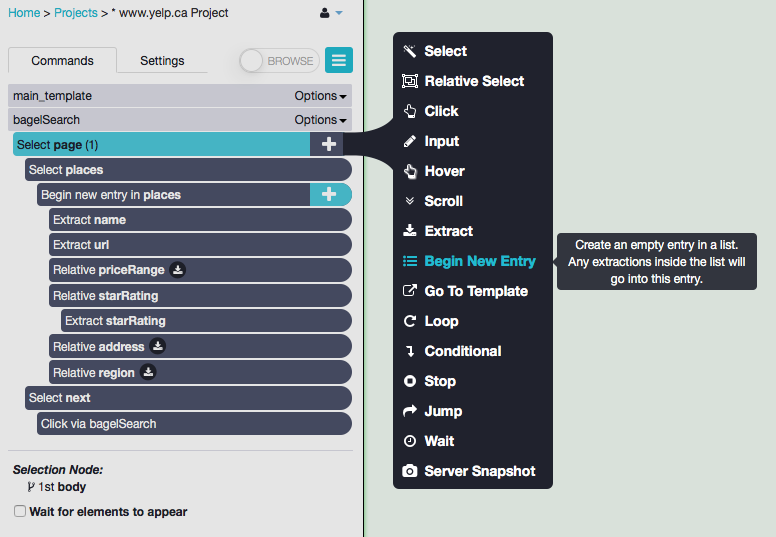
Task: Click the 1st body selection node
Action: [x=57, y=487]
